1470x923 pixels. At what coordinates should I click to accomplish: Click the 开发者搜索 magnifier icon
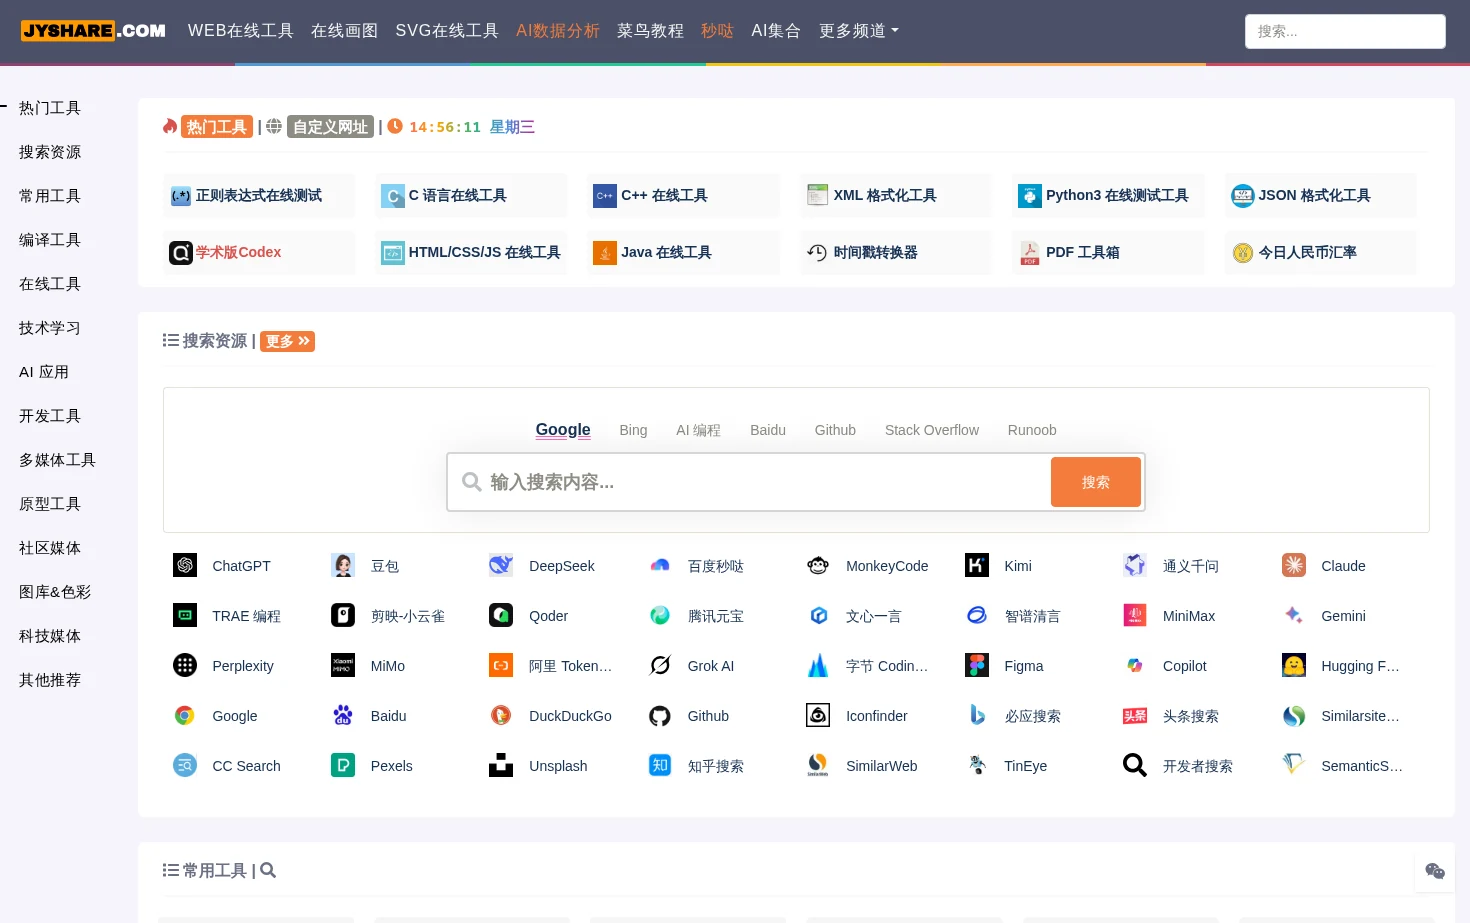pyautogui.click(x=1135, y=766)
